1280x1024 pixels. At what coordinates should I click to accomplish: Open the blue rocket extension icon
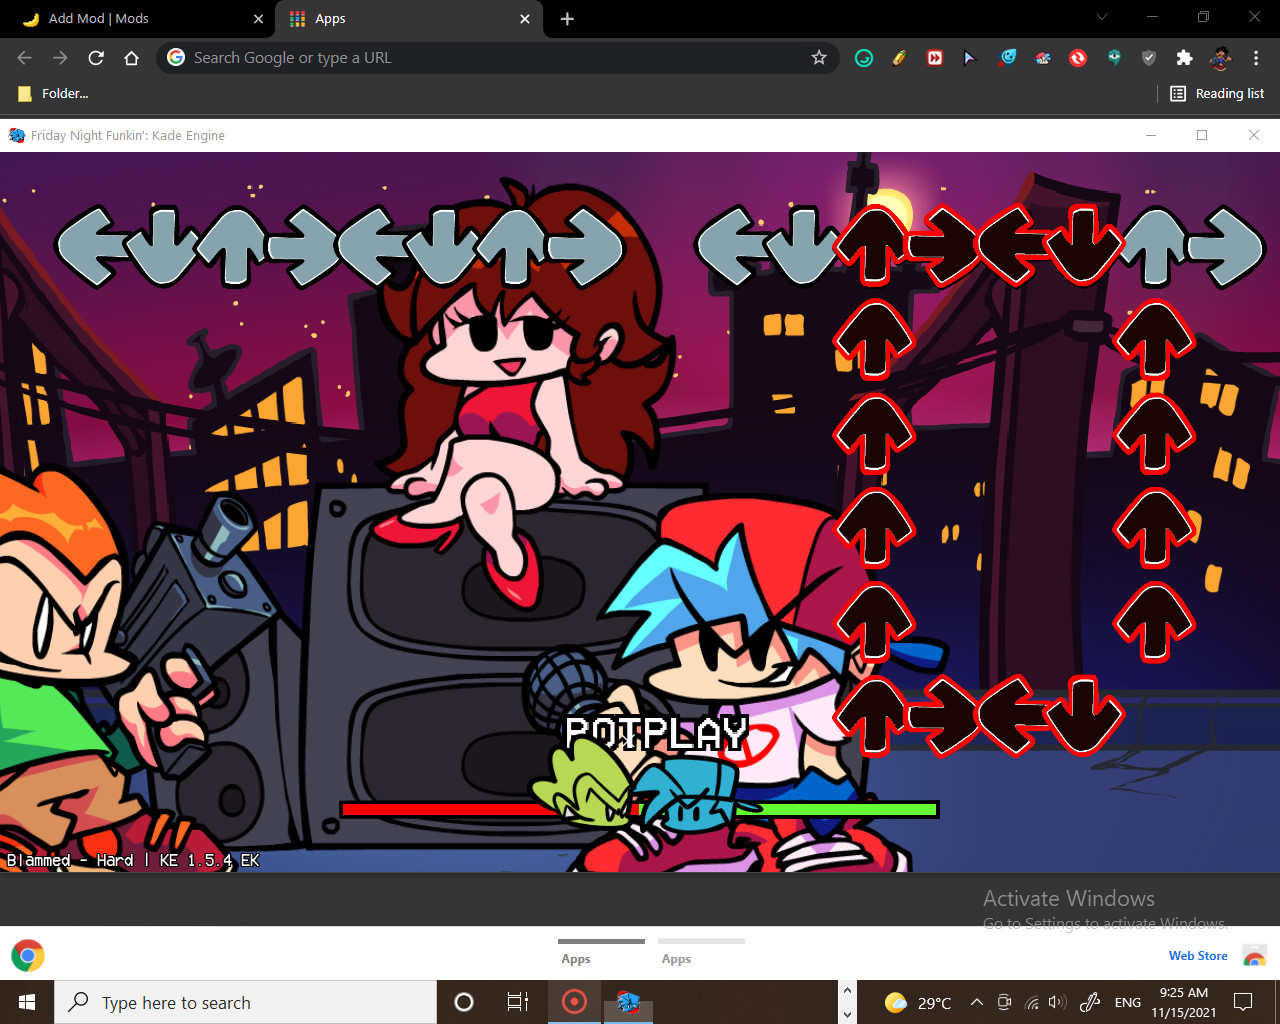click(x=1007, y=58)
